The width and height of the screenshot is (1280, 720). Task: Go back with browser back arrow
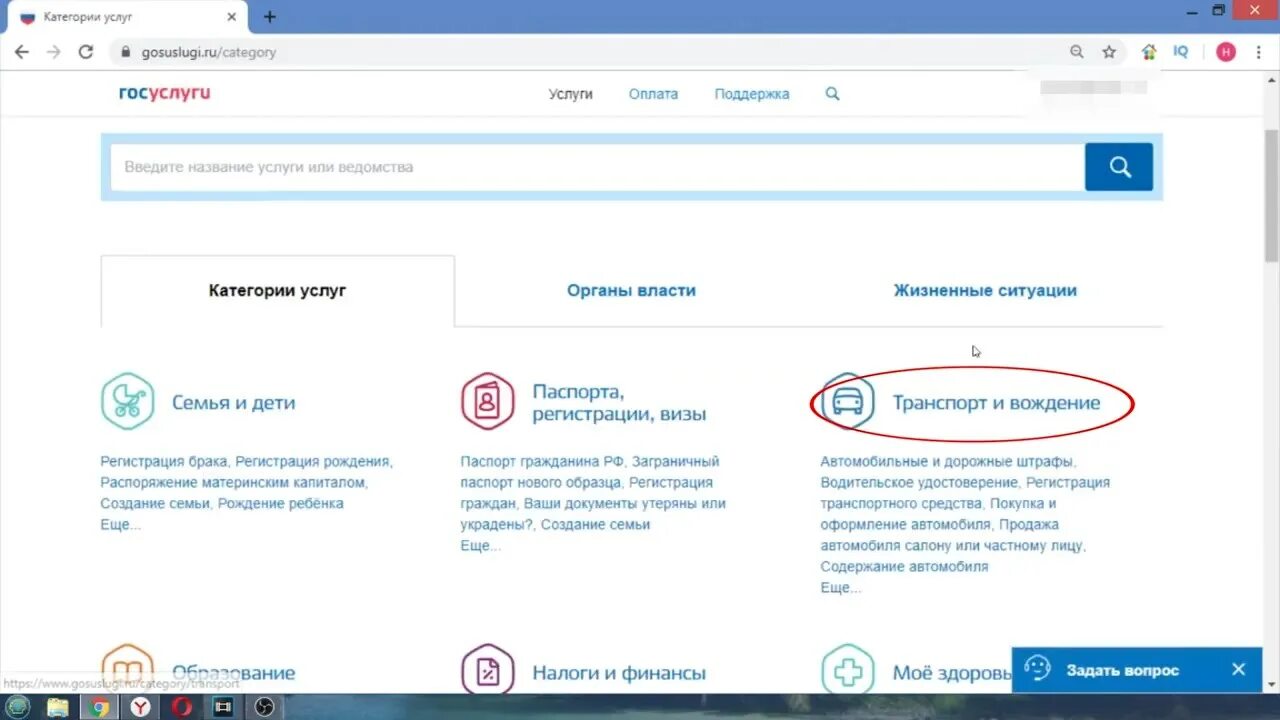[x=22, y=52]
